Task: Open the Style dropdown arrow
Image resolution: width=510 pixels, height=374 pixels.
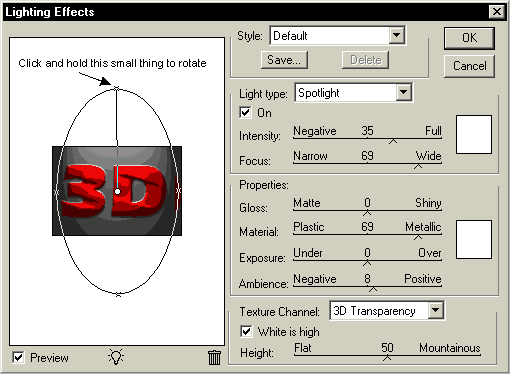Action: [x=397, y=35]
